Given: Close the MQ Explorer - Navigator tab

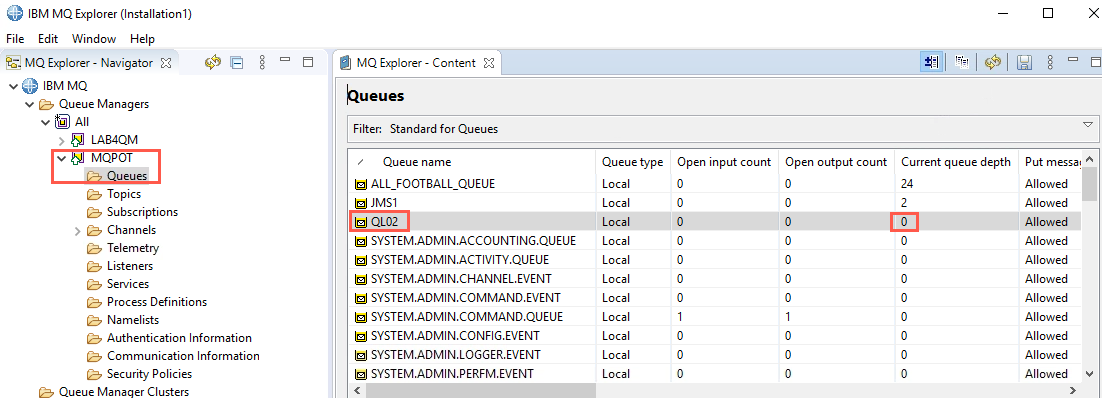Looking at the screenshot, I should [166, 63].
